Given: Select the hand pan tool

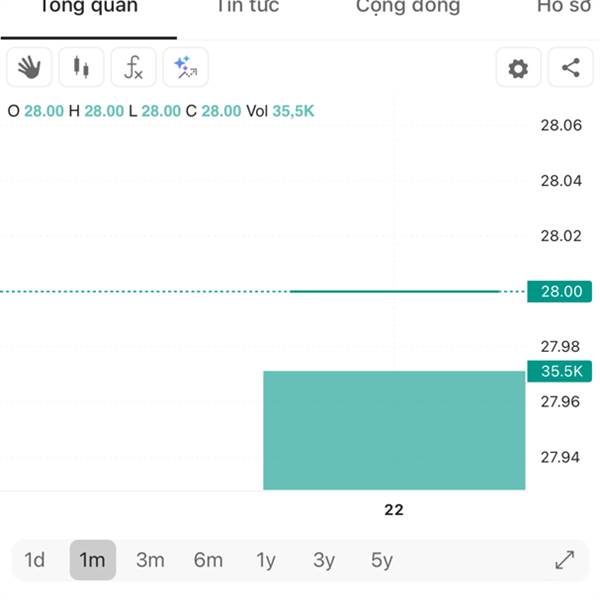Looking at the screenshot, I should [x=29, y=67].
